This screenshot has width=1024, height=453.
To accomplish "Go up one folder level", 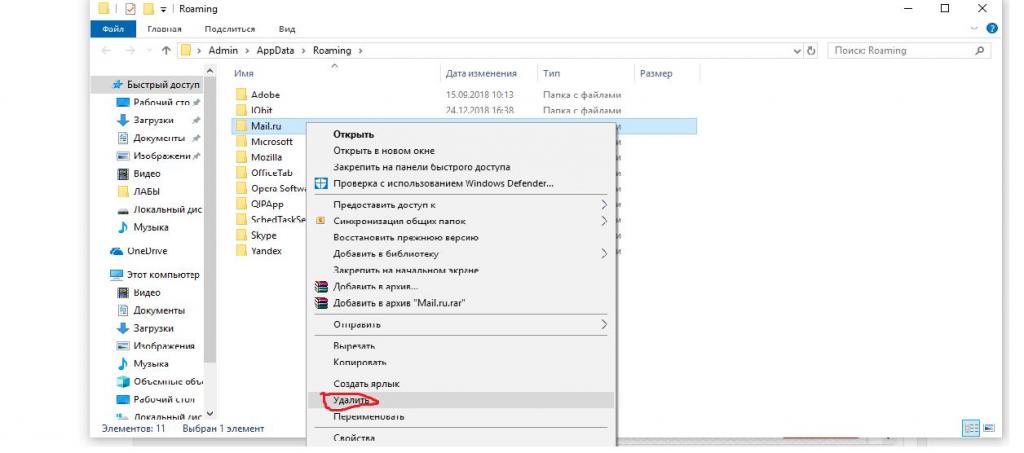I will pos(166,50).
